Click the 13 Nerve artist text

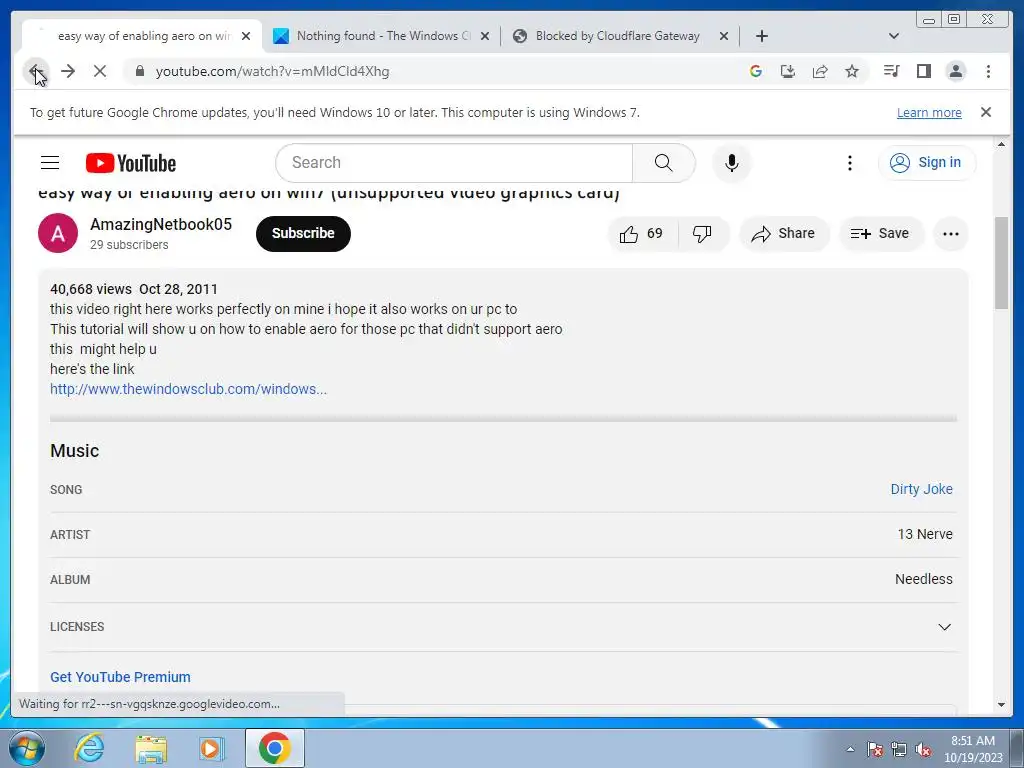(x=925, y=534)
